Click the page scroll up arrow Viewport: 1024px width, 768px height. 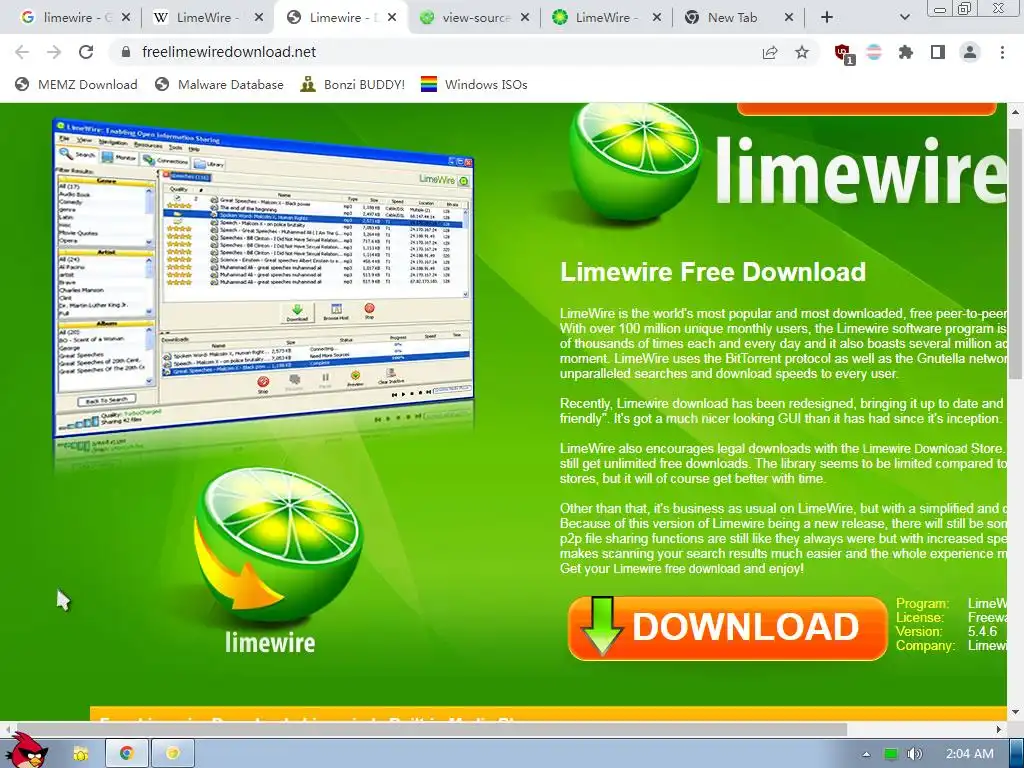click(1016, 112)
